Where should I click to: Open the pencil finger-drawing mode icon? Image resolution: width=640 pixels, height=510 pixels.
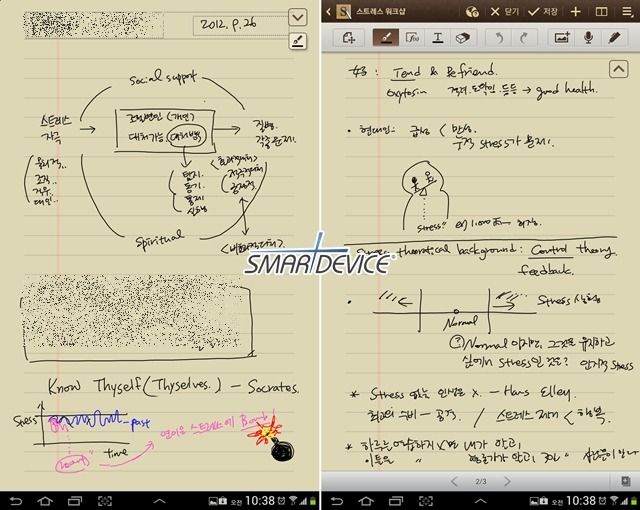coord(614,38)
